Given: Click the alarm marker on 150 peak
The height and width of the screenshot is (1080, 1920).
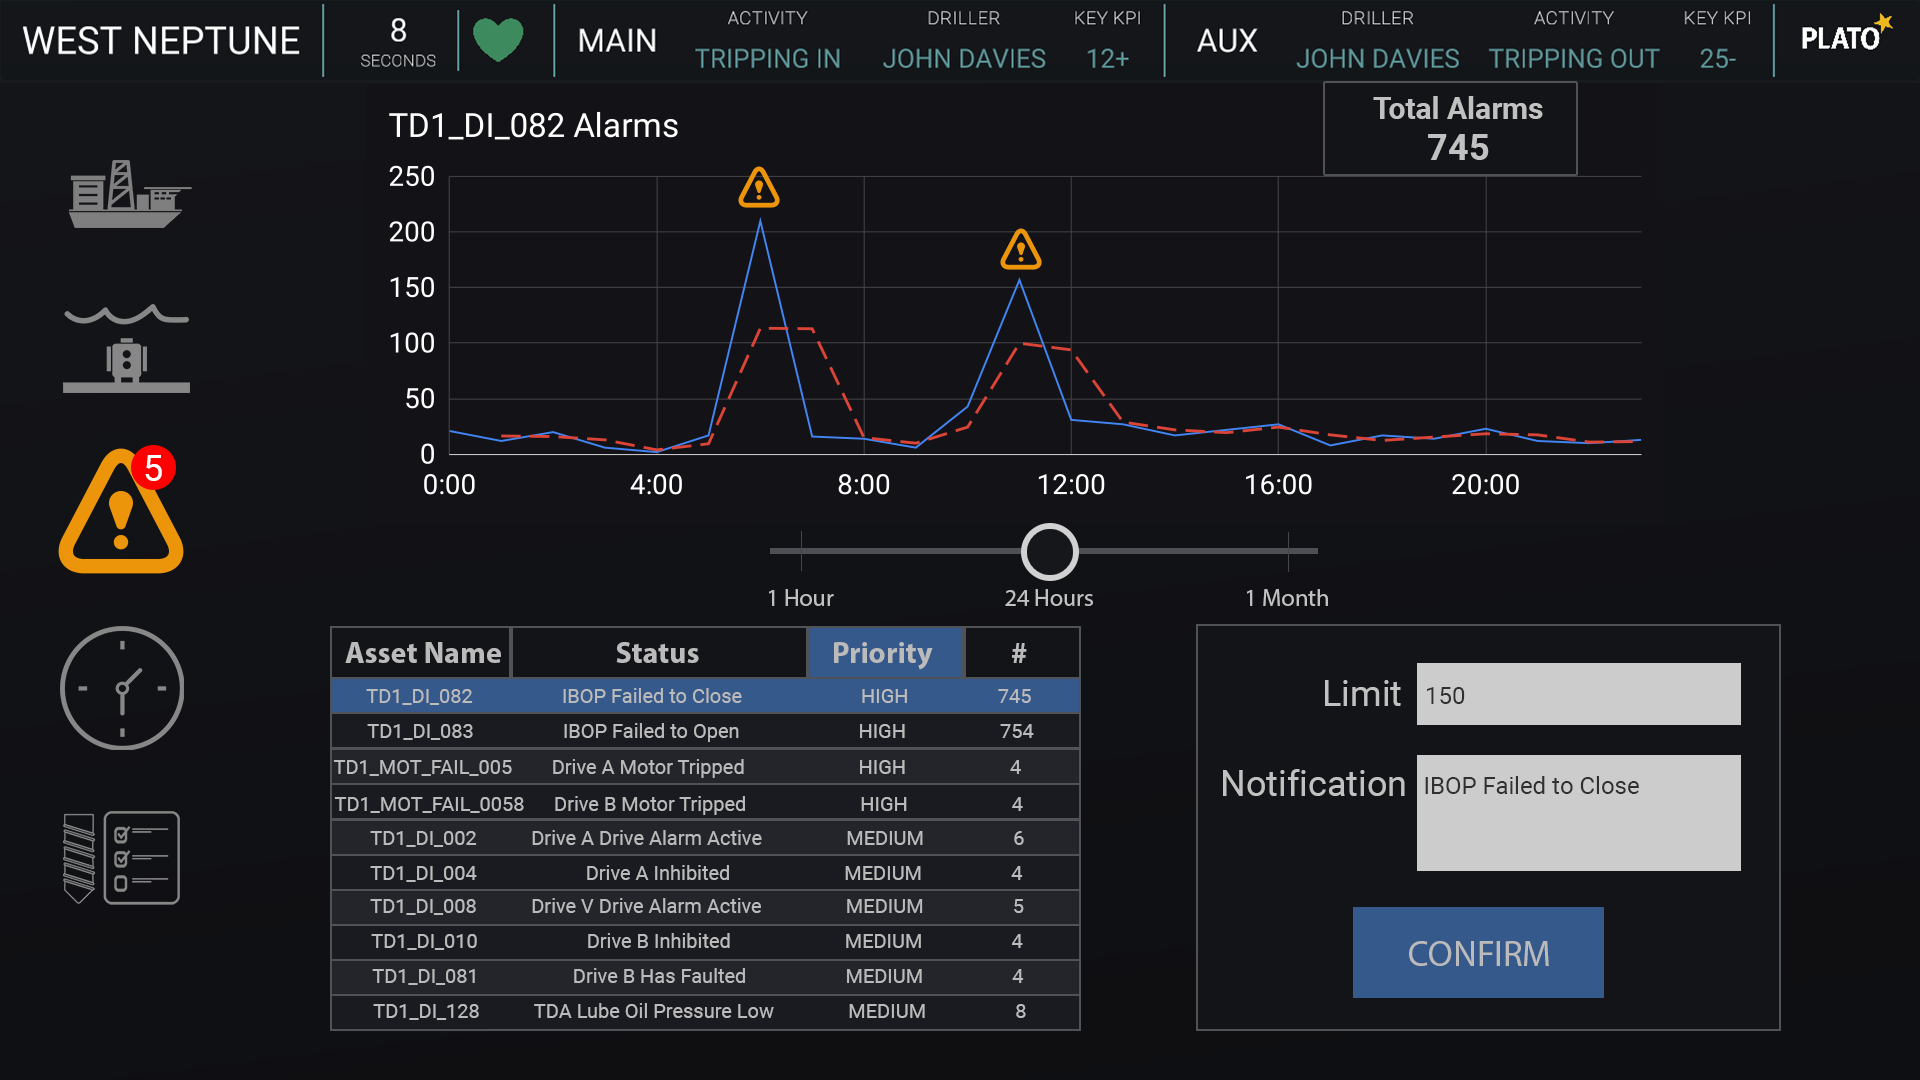Looking at the screenshot, I should pyautogui.click(x=1021, y=250).
